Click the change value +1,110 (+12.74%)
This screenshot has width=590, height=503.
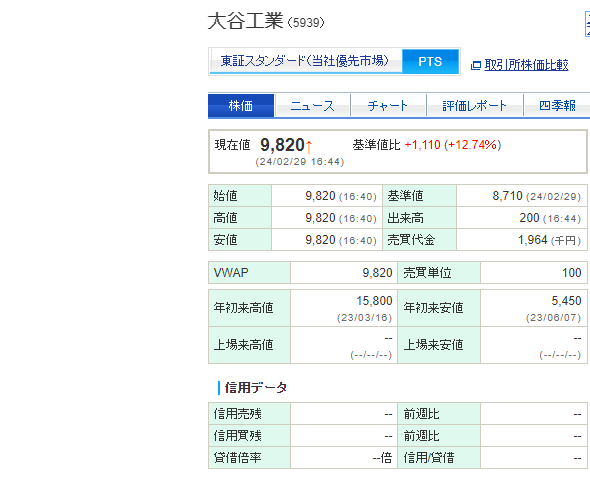(453, 145)
